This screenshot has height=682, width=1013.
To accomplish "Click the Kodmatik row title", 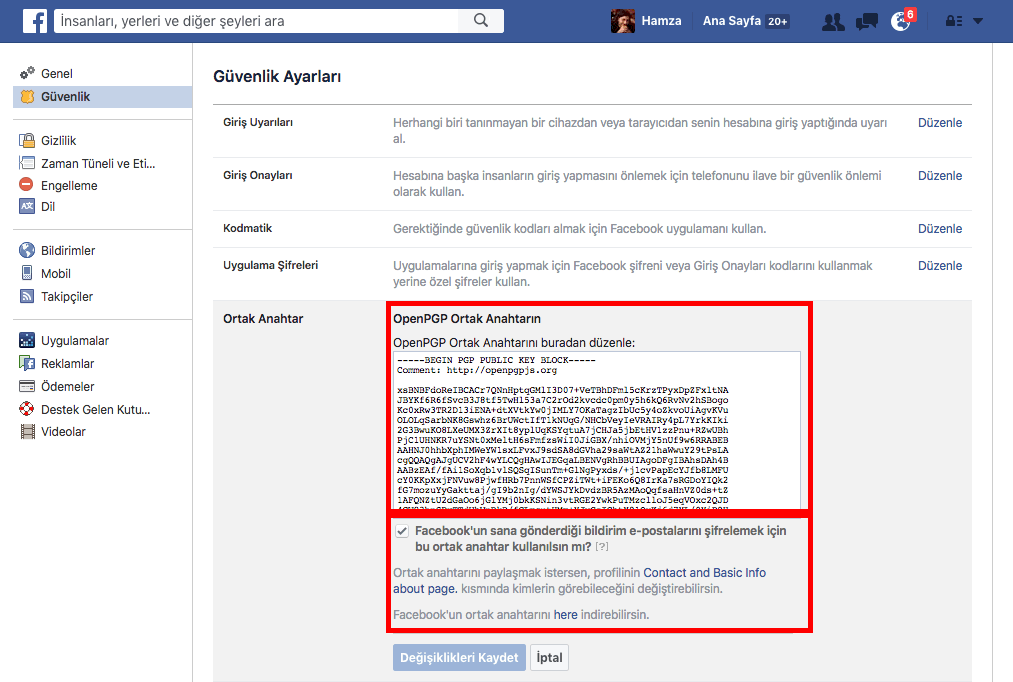I will (247, 228).
